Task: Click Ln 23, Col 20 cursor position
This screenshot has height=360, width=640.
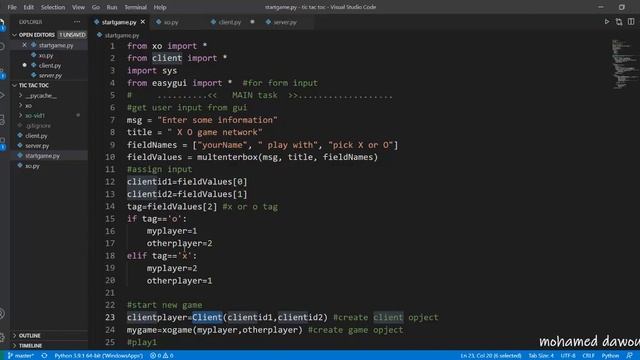Action: pyautogui.click(x=491, y=356)
